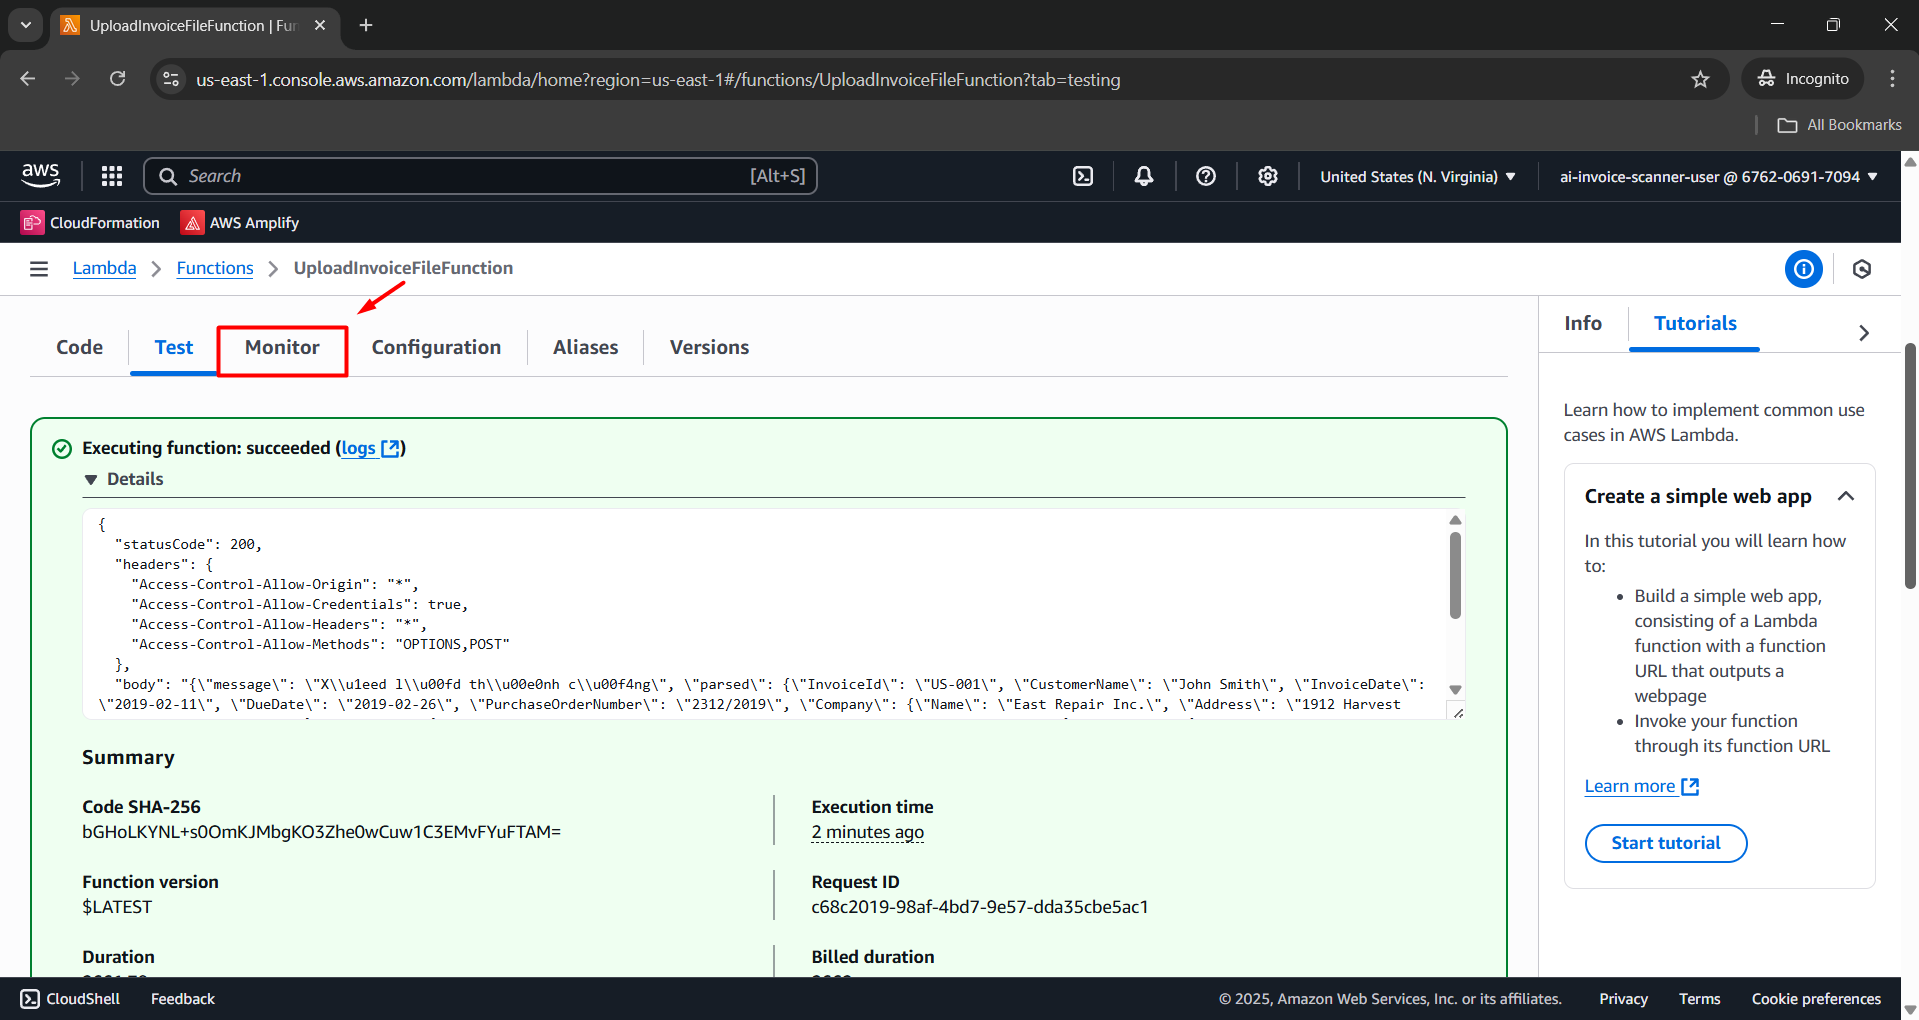Open the settings gear in AWS header
The height and width of the screenshot is (1020, 1919).
pos(1268,176)
